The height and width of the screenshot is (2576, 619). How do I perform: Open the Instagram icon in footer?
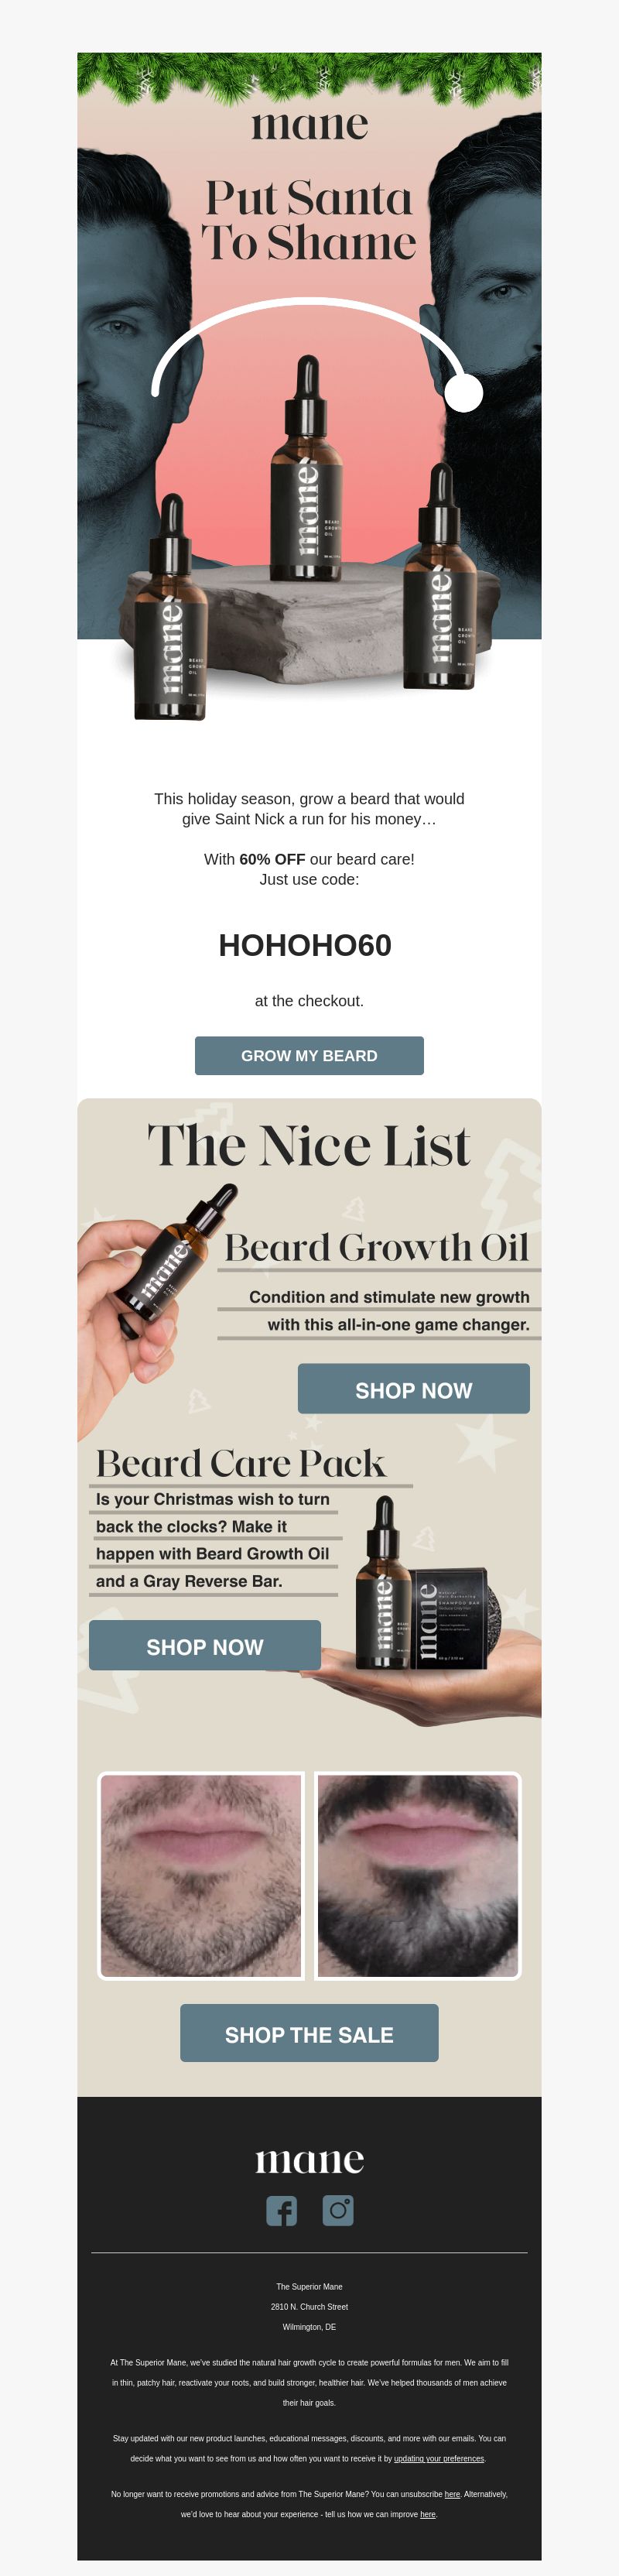338,2210
